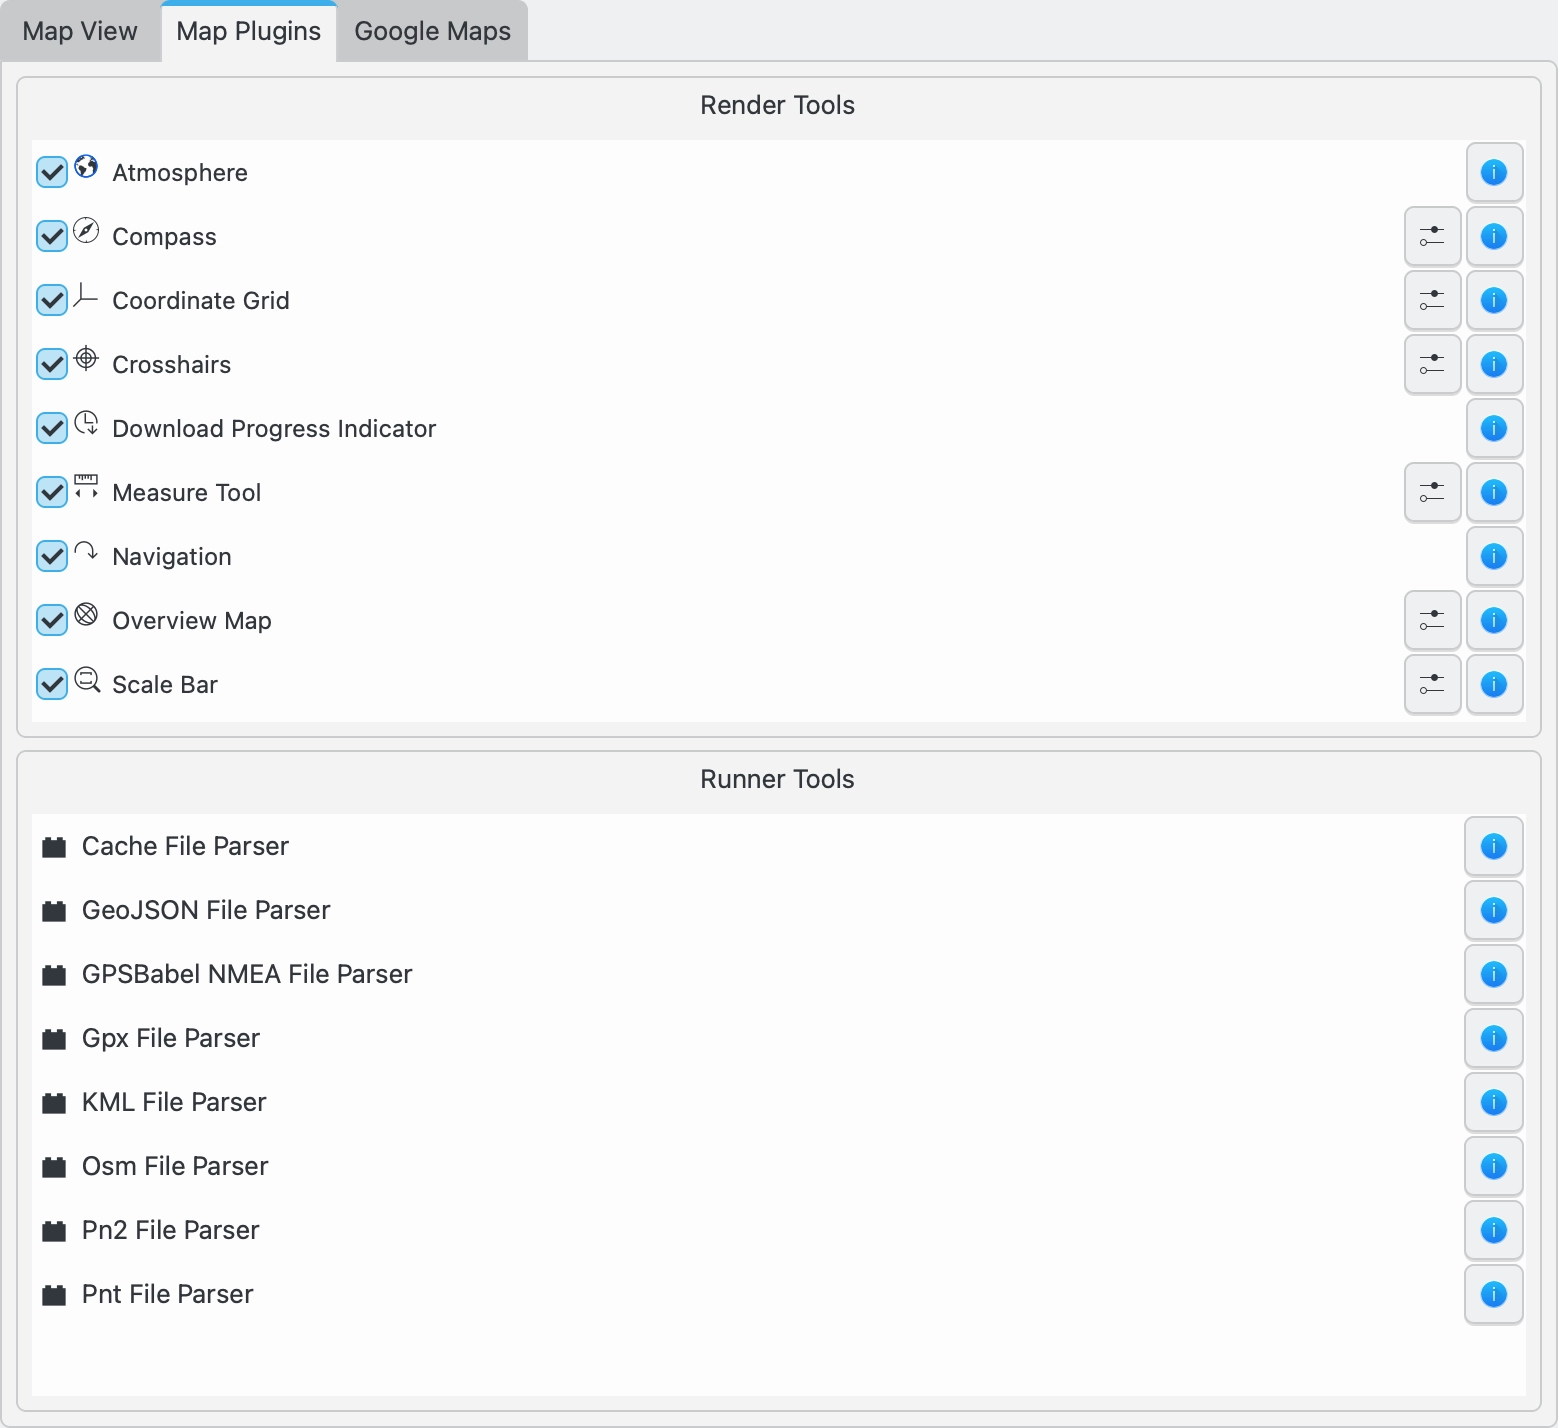1558x1428 pixels.
Task: Open Measure Tool configuration settings
Action: (1432, 492)
